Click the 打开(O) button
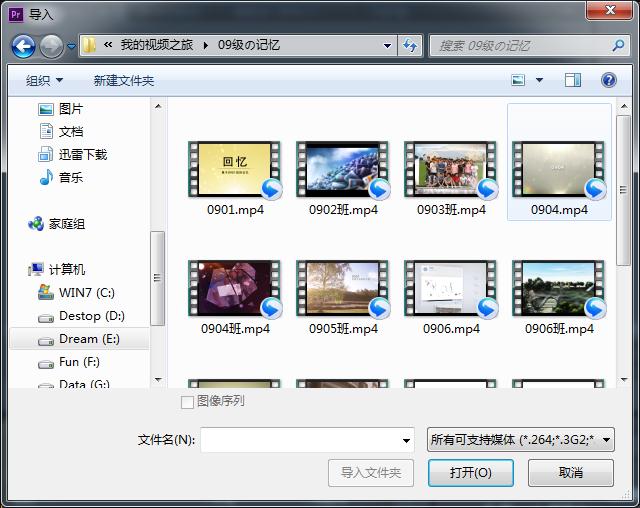Viewport: 640px width, 508px height. [471, 473]
